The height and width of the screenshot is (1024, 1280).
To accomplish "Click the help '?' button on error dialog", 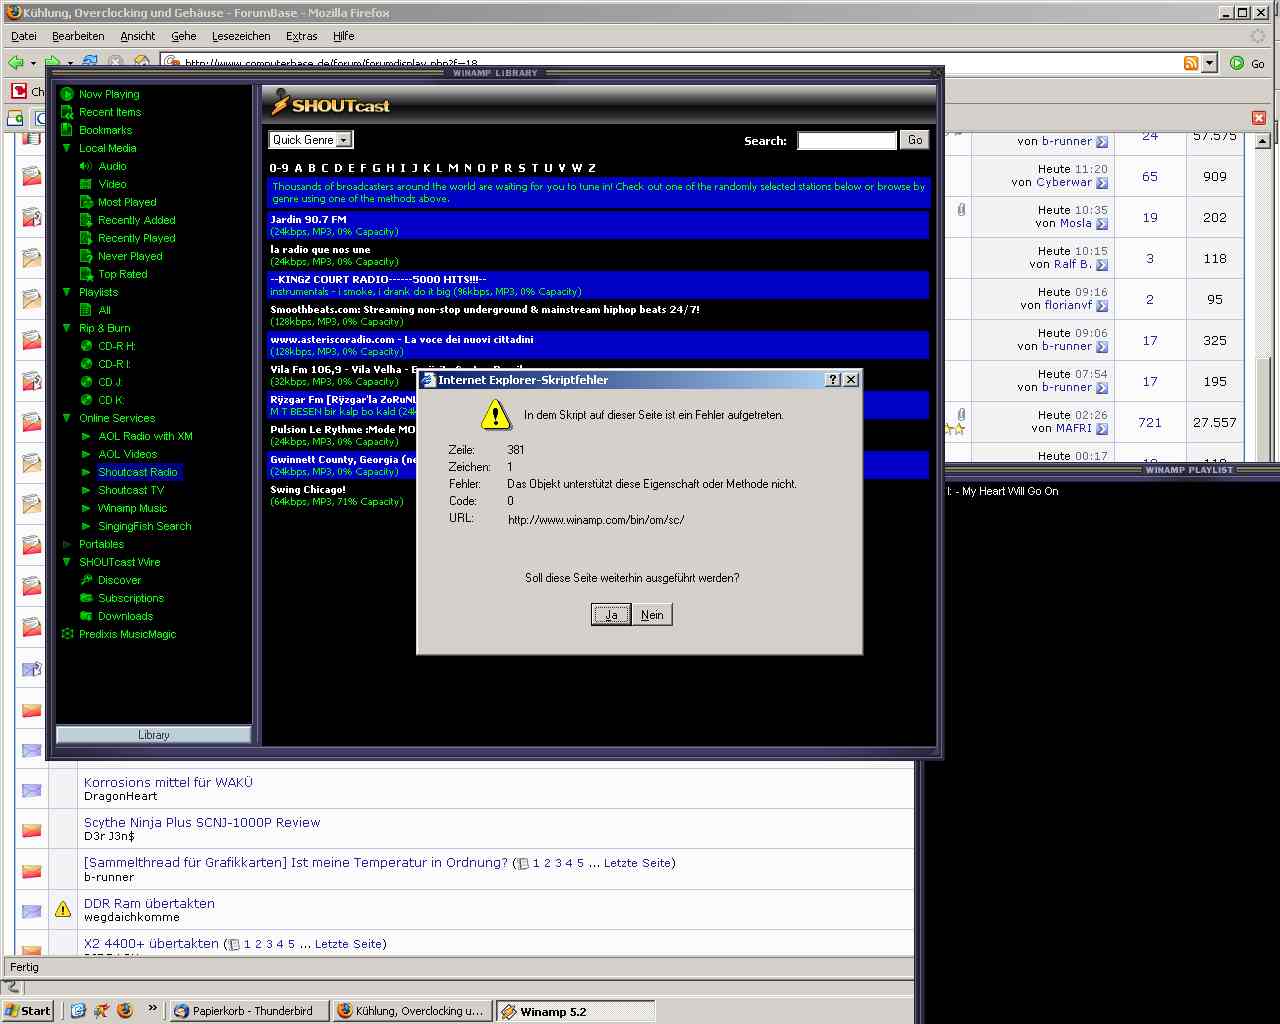I will pyautogui.click(x=833, y=380).
